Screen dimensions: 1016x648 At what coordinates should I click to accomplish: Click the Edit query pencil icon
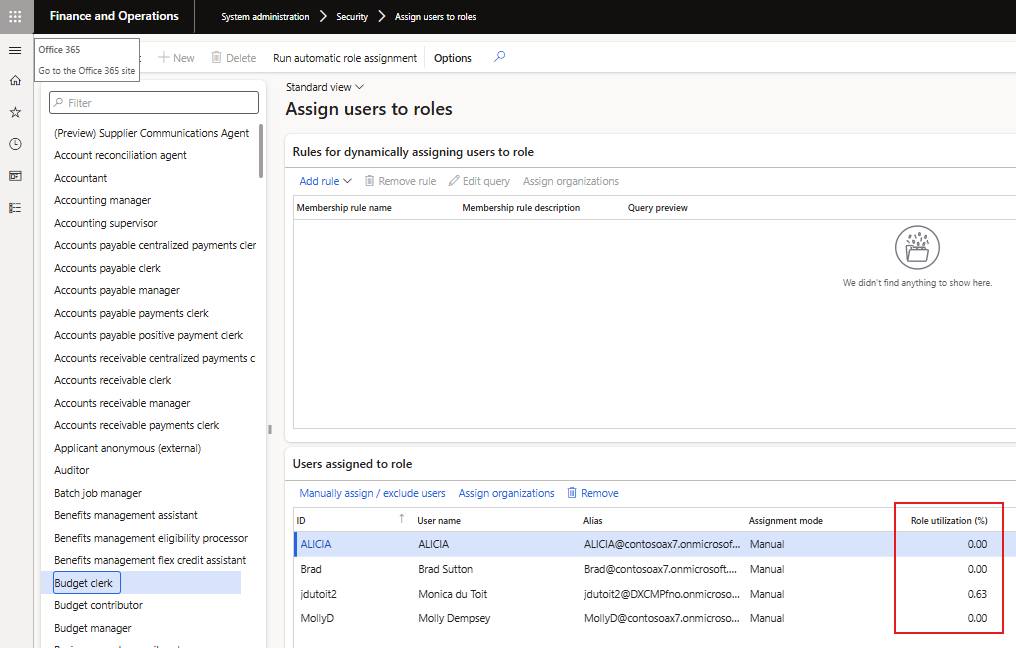point(451,181)
